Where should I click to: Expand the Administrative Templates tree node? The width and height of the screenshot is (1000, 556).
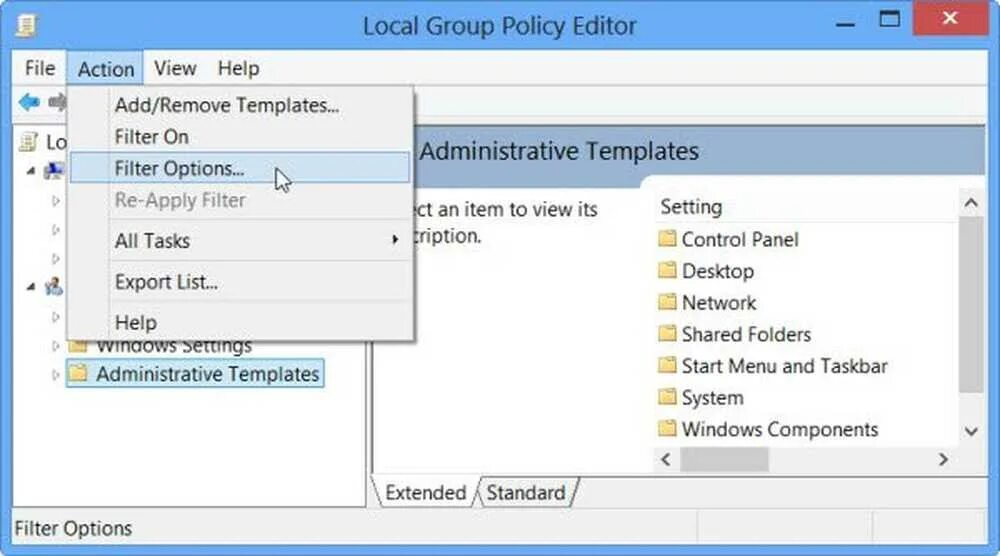[x=55, y=375]
